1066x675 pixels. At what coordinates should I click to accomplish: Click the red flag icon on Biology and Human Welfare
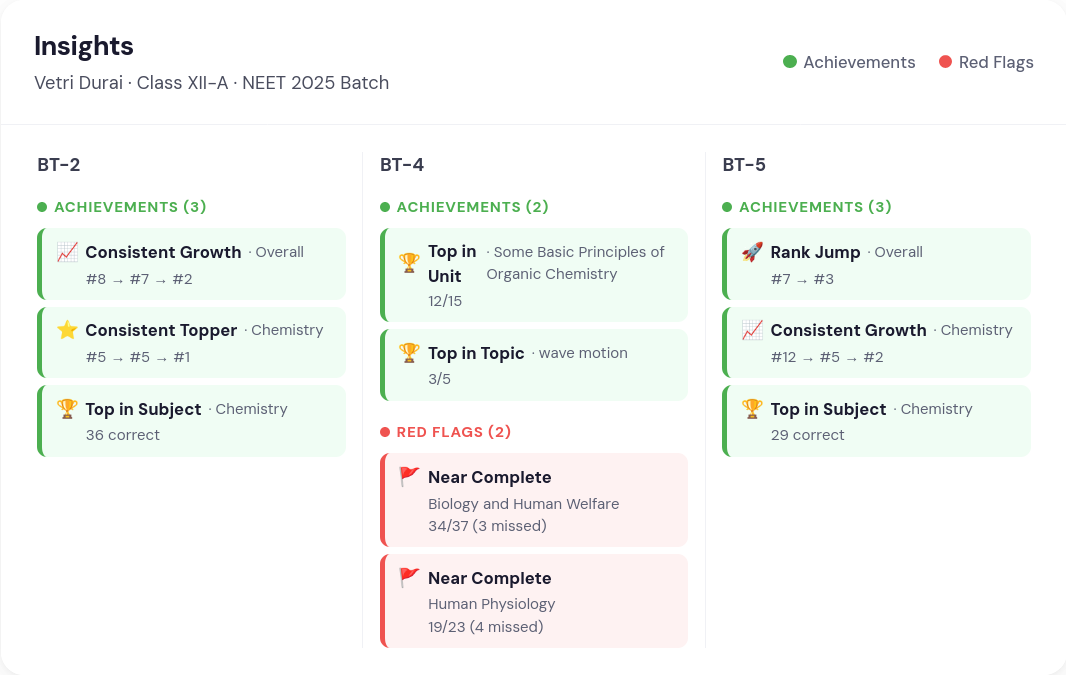[410, 476]
